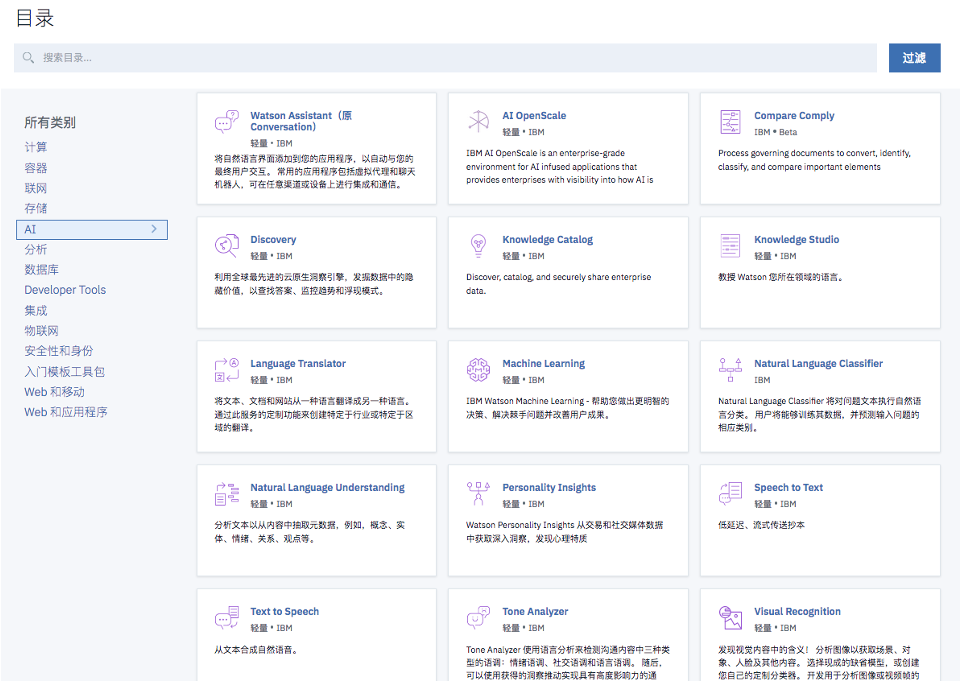Click the '低延迟、流式传送抄本' description text

point(761,525)
